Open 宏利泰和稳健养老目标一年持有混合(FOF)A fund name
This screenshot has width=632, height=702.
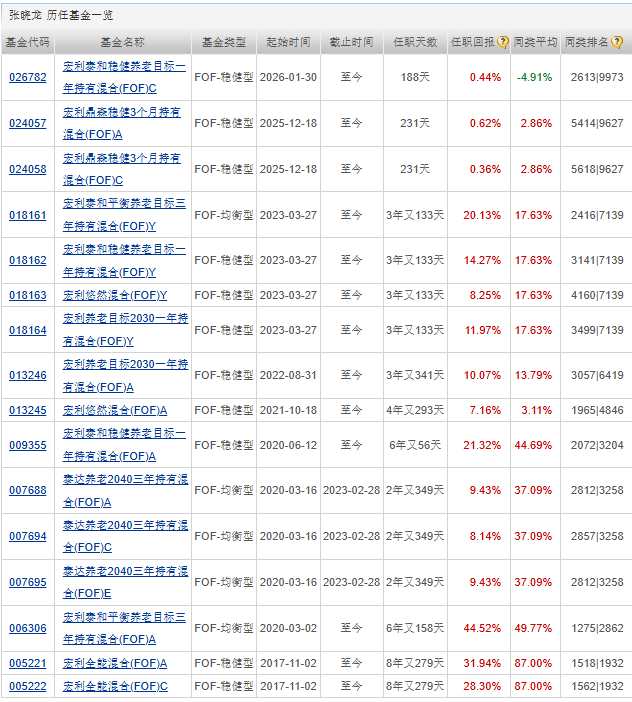[x=124, y=445]
